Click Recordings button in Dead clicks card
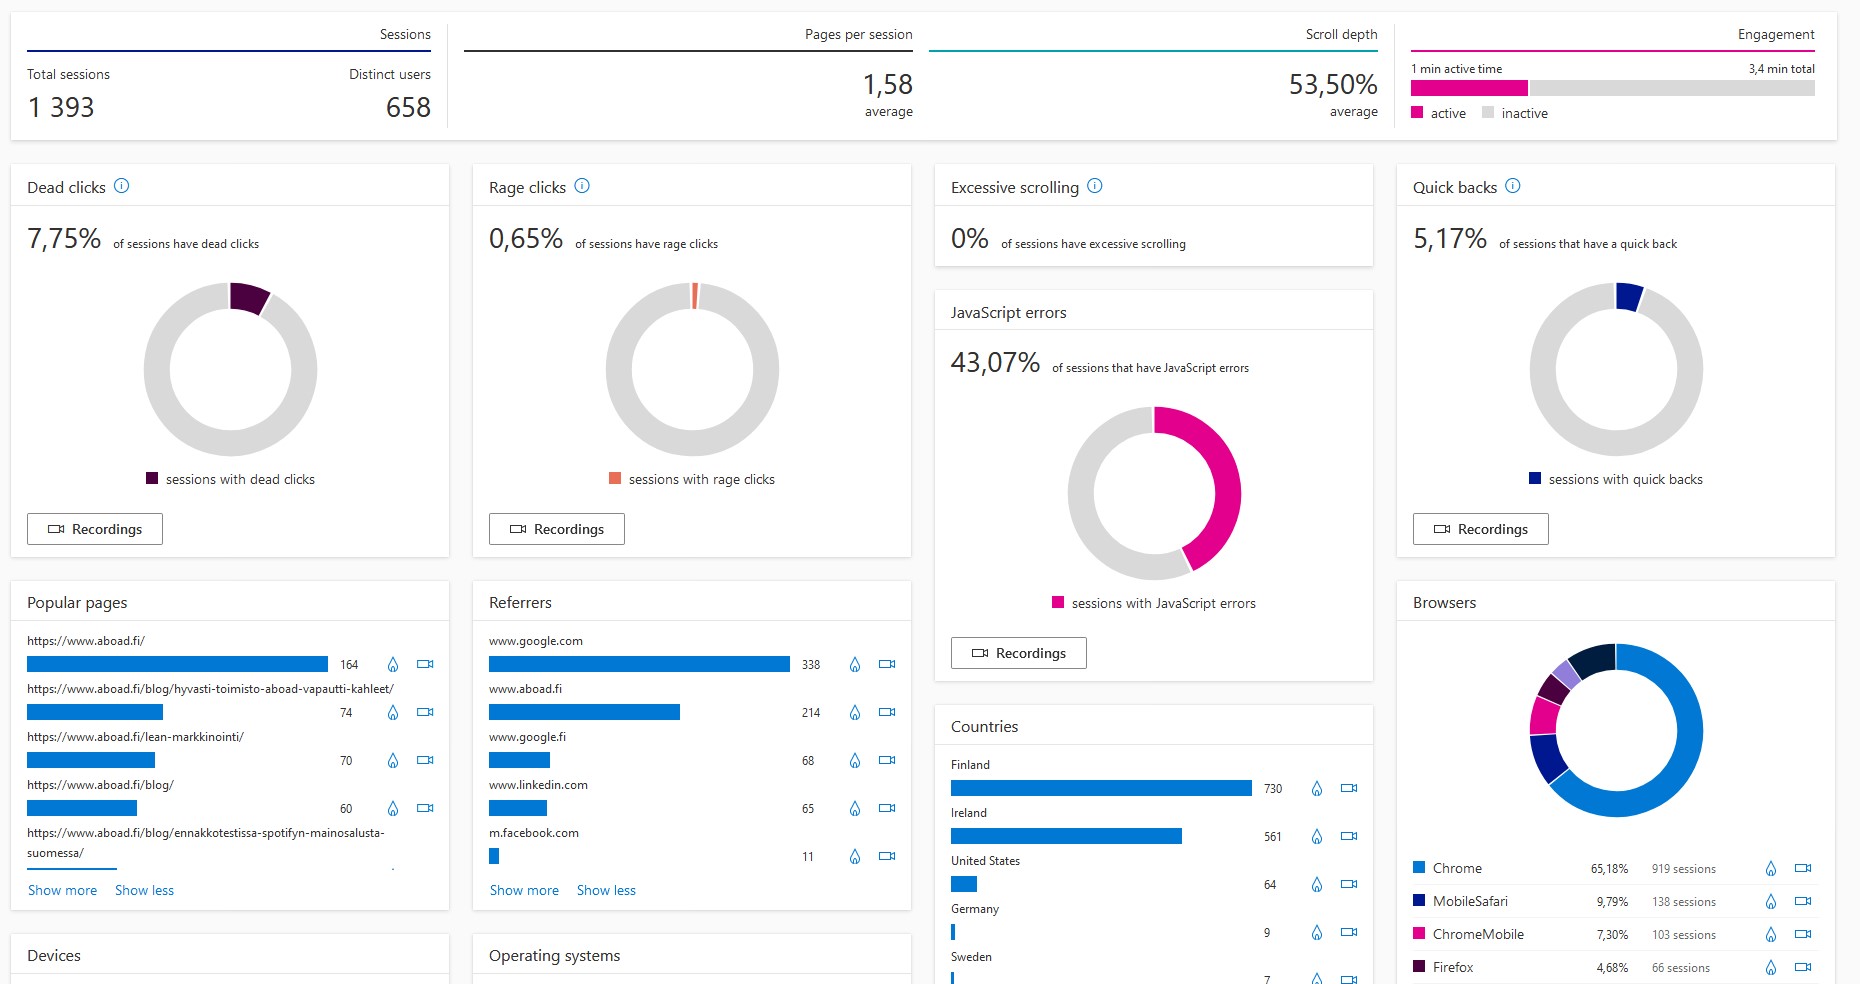This screenshot has height=984, width=1860. (95, 529)
